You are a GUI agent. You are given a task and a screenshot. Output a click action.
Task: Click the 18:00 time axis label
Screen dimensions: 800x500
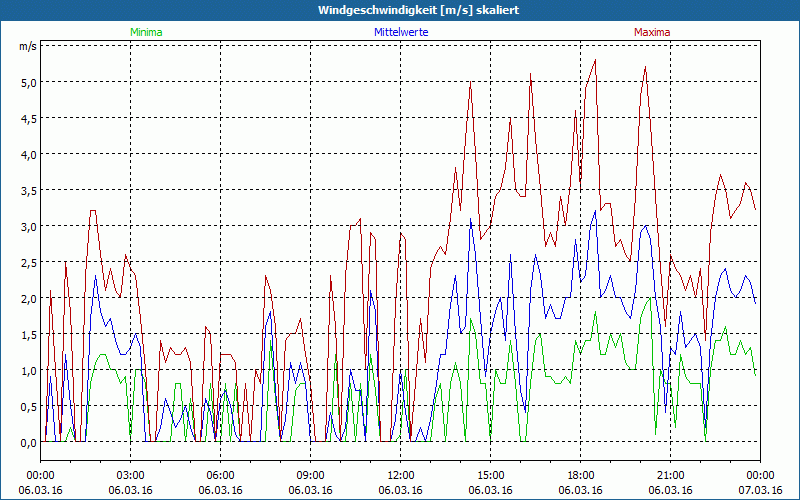(581, 475)
